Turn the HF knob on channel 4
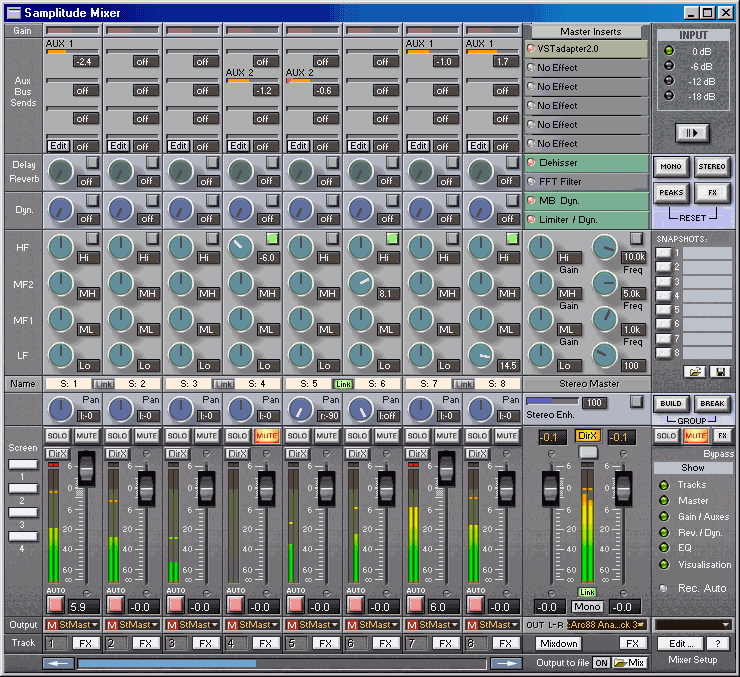The height and width of the screenshot is (677, 740). [x=240, y=247]
